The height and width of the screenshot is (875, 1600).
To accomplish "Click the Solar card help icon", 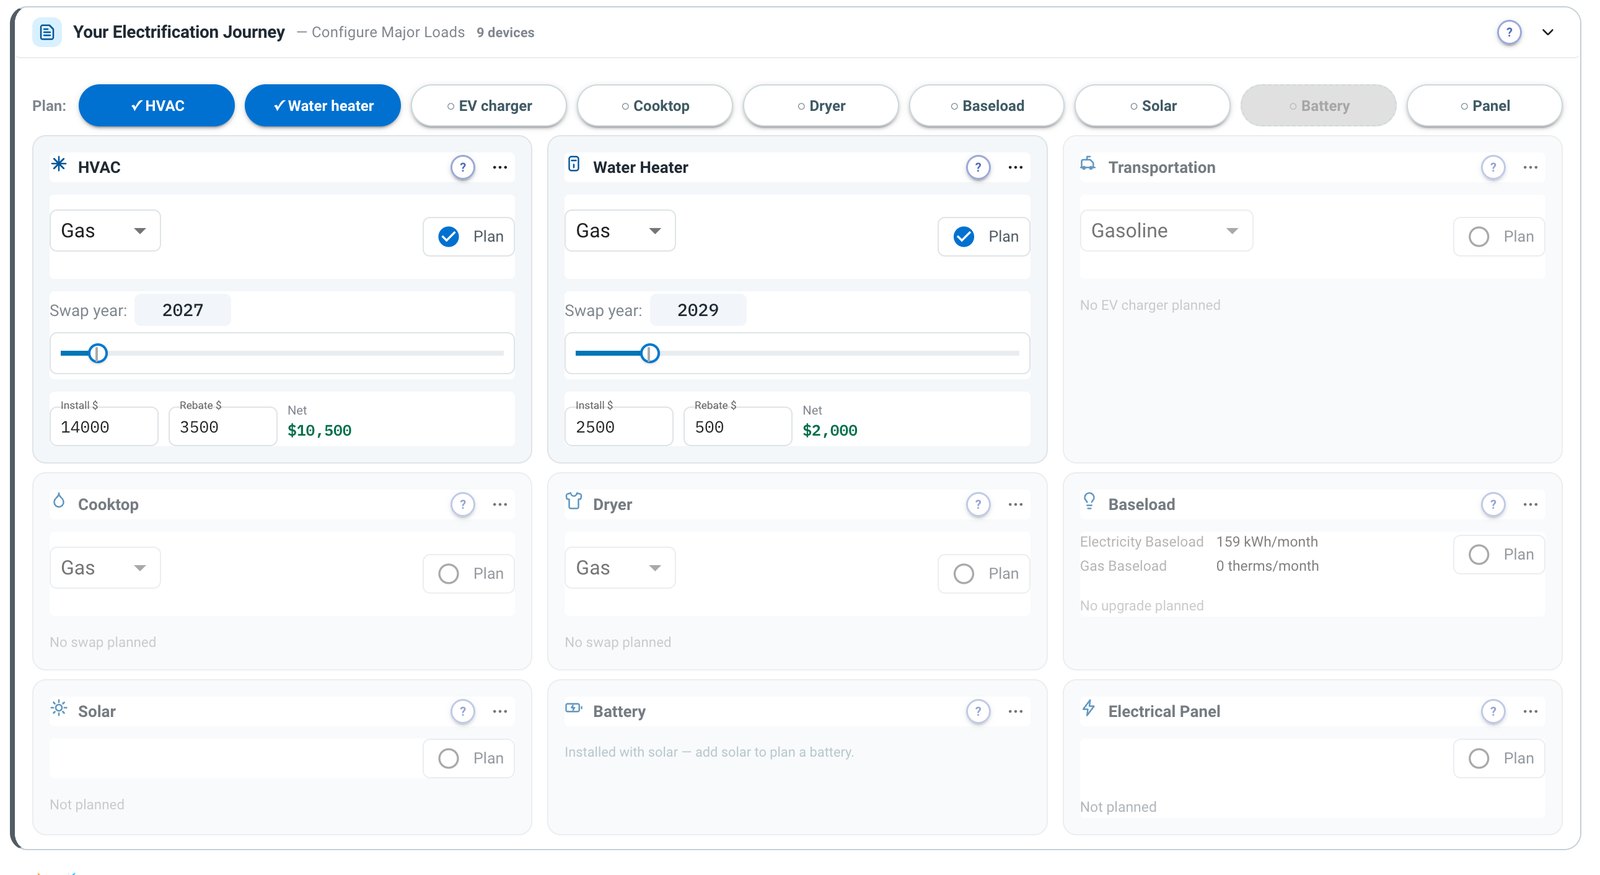I will pyautogui.click(x=462, y=711).
